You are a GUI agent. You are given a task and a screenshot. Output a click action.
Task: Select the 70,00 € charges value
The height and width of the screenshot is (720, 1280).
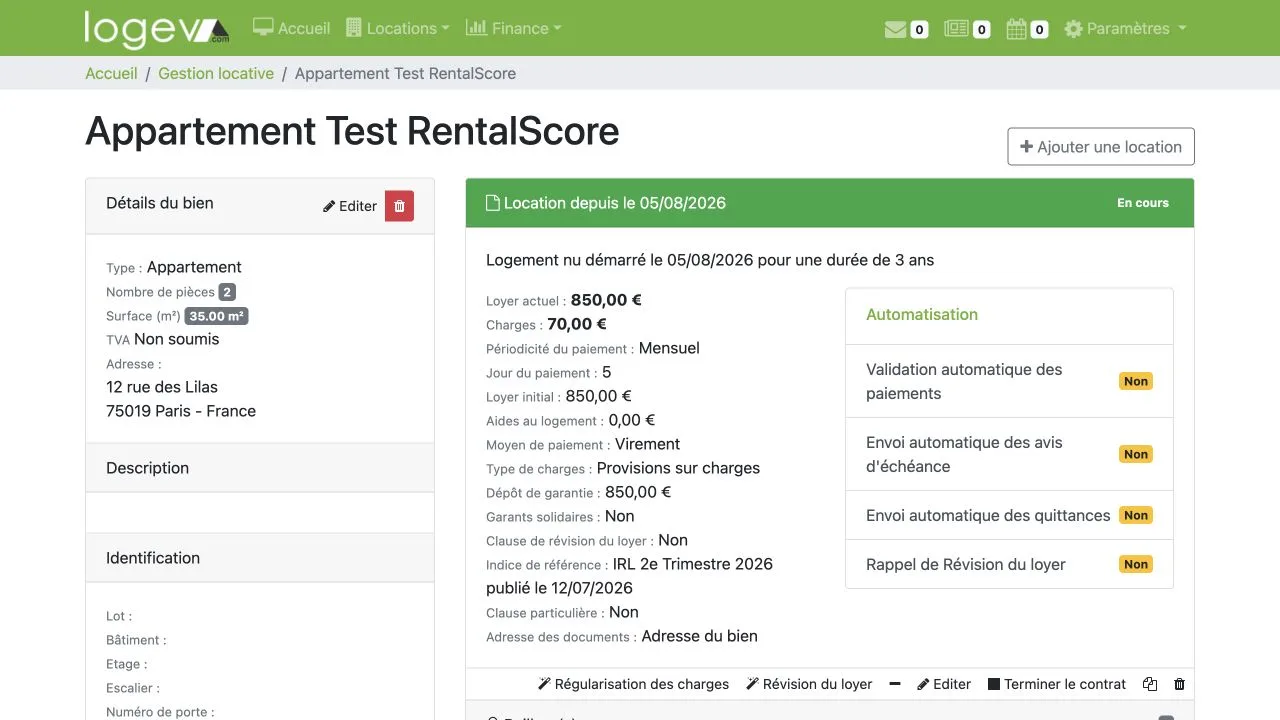click(x=577, y=324)
